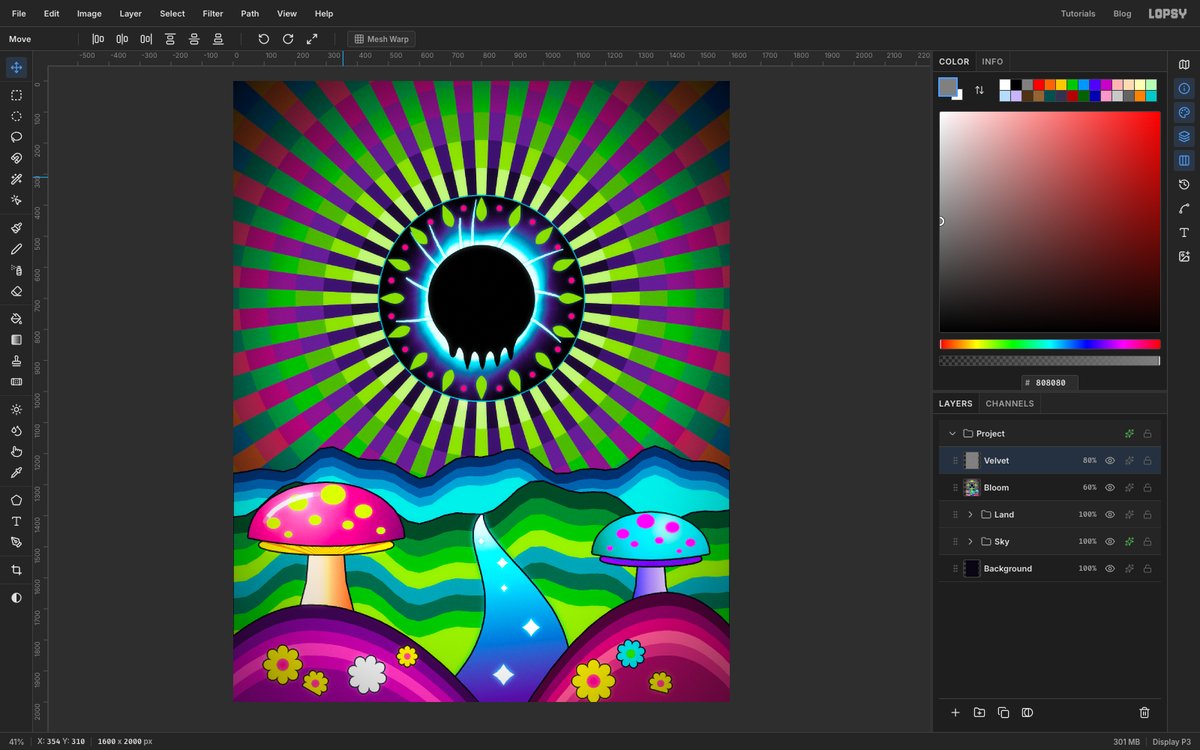
Task: Click the Bloom layer thumbnail
Action: [971, 488]
